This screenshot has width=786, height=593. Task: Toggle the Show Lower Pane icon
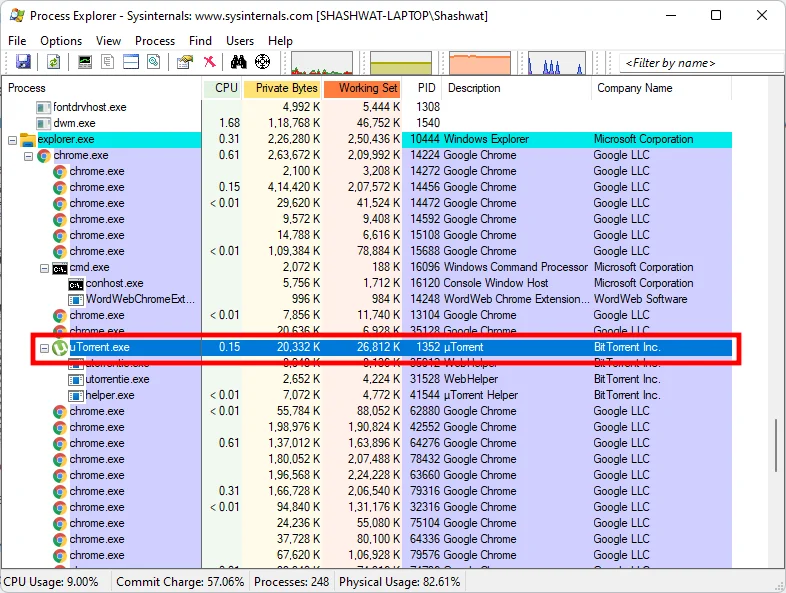coord(130,62)
